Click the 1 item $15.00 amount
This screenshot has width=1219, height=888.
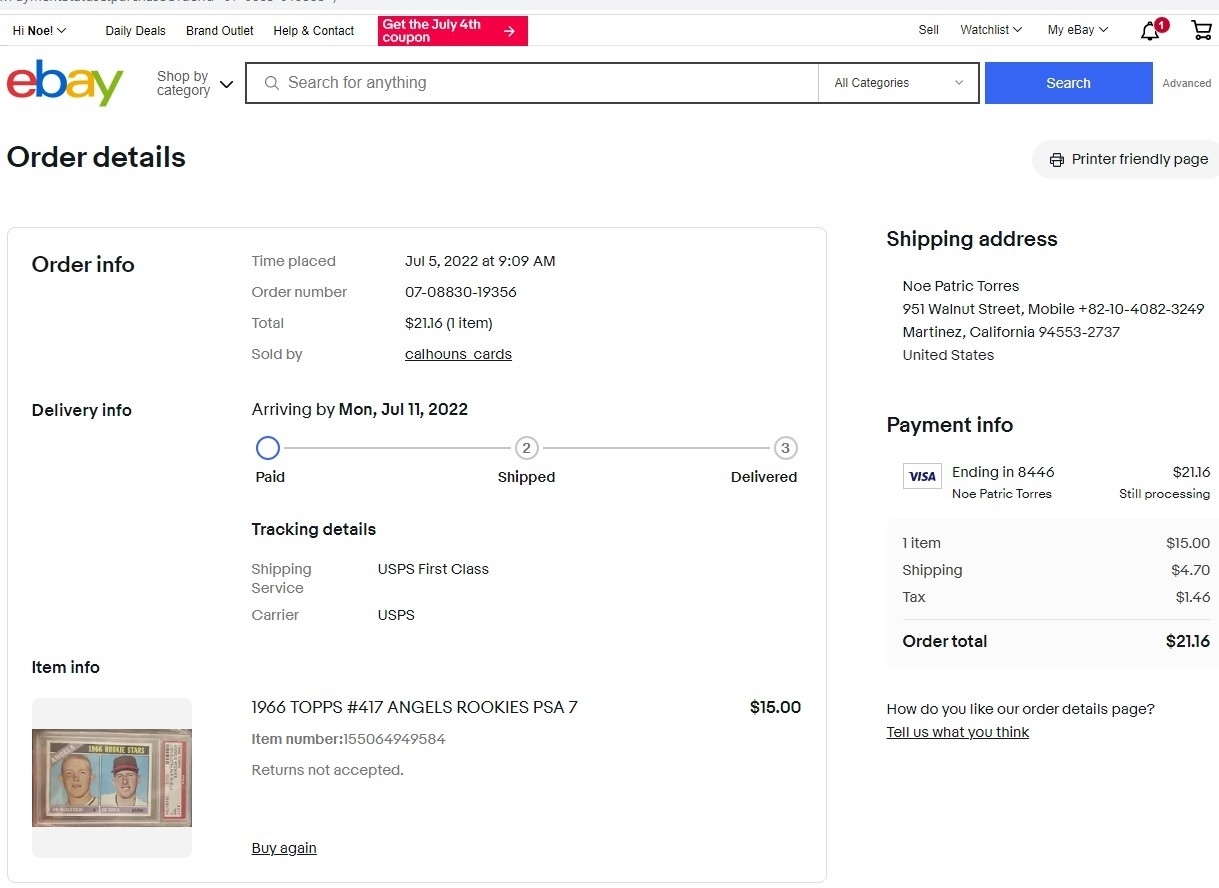click(x=1188, y=543)
